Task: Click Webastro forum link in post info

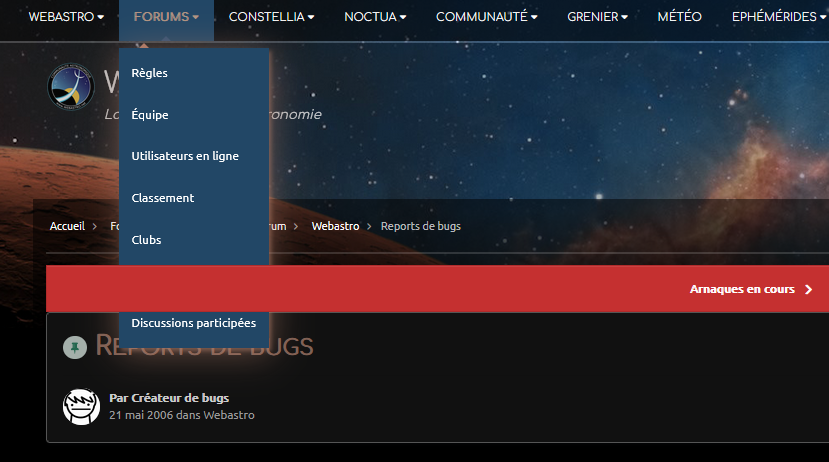Action: pyautogui.click(x=229, y=415)
